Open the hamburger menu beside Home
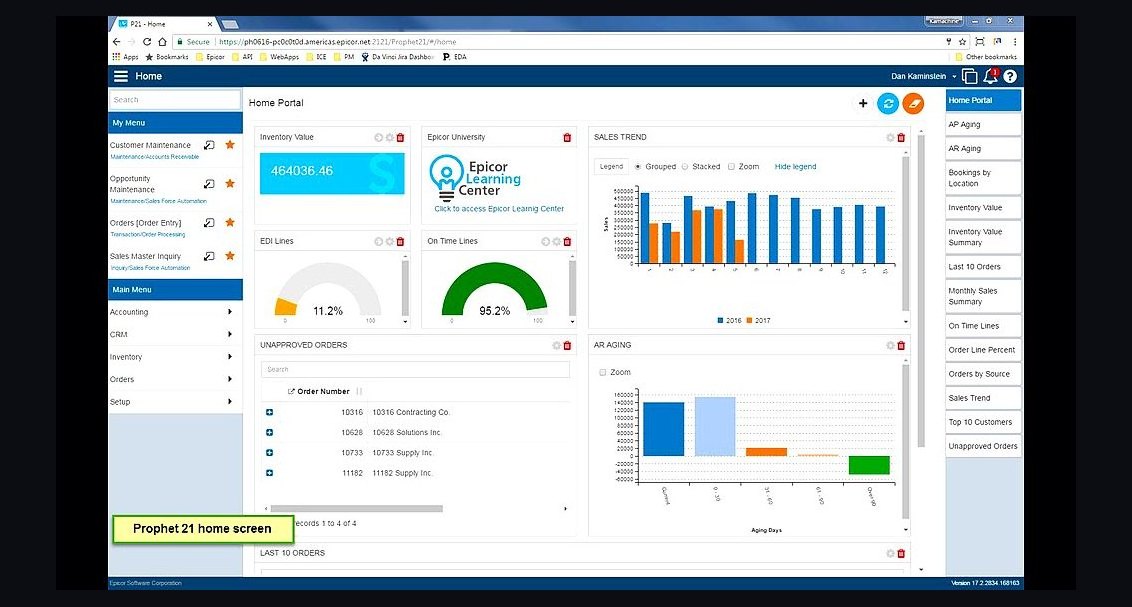The height and width of the screenshot is (607, 1132). click(x=121, y=76)
